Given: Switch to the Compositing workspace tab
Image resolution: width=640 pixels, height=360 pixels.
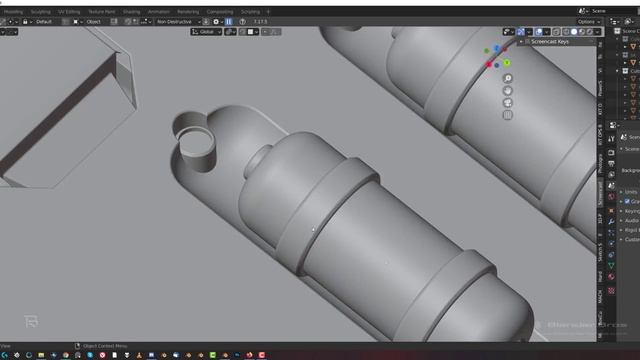Looking at the screenshot, I should (x=220, y=12).
